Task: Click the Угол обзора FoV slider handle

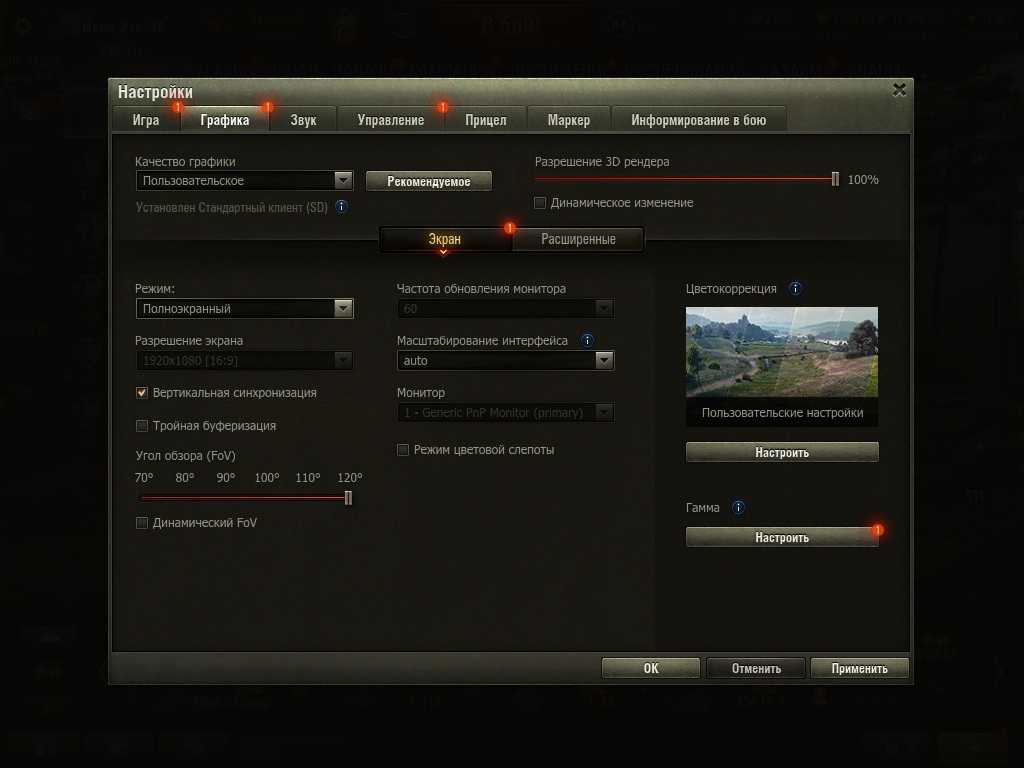Action: (x=348, y=498)
